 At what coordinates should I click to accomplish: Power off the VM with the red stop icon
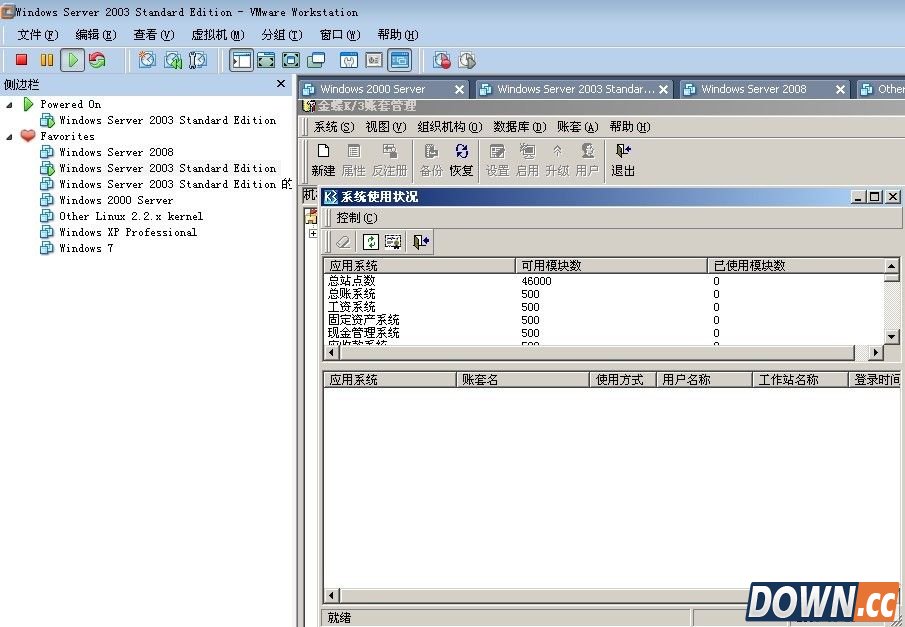[x=20, y=60]
